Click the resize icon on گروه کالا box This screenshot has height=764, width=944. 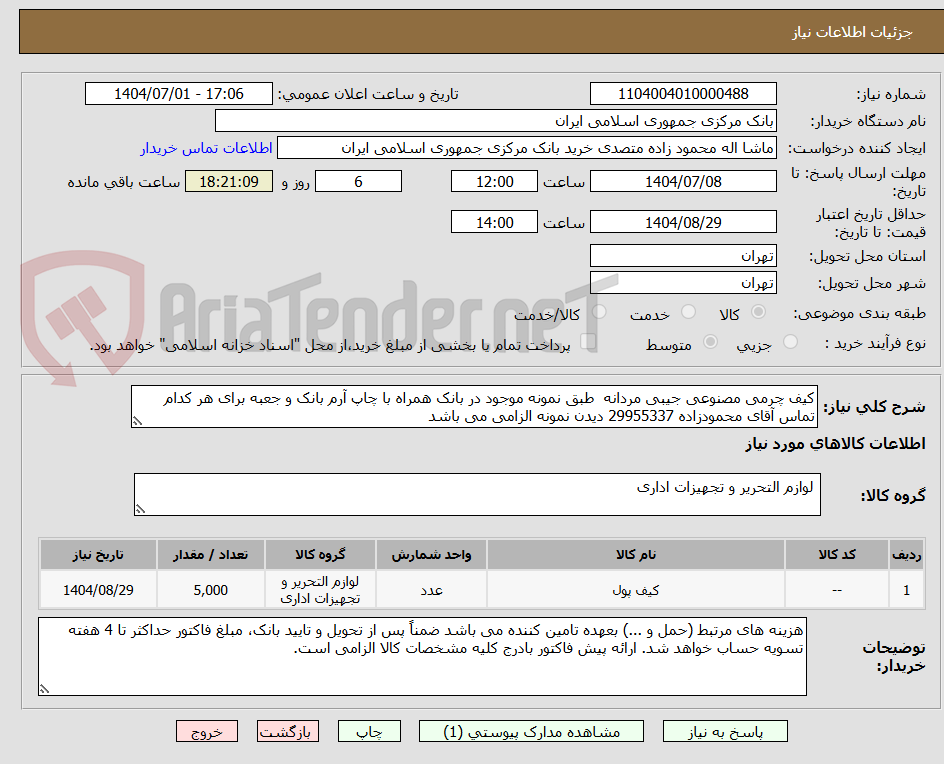(x=140, y=509)
